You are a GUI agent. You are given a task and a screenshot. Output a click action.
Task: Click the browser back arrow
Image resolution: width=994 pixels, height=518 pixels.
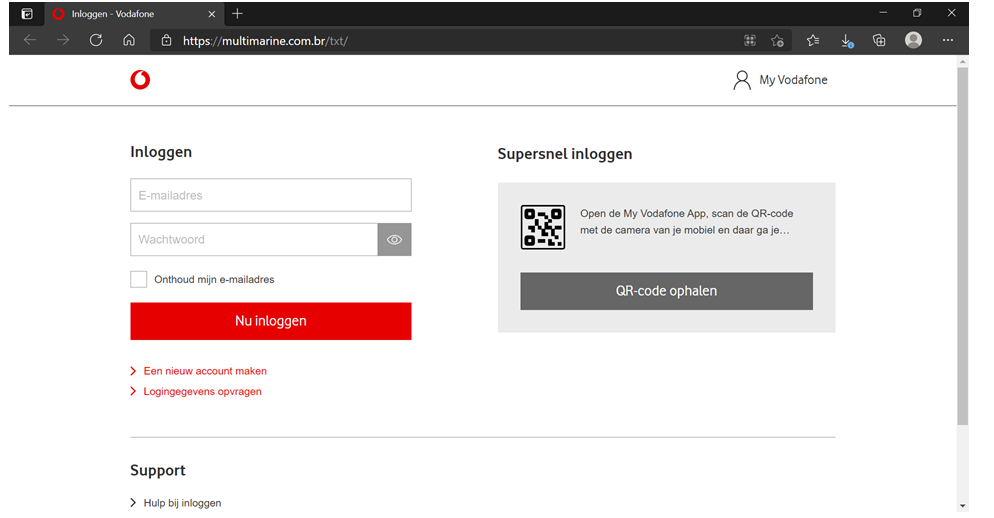[30, 41]
